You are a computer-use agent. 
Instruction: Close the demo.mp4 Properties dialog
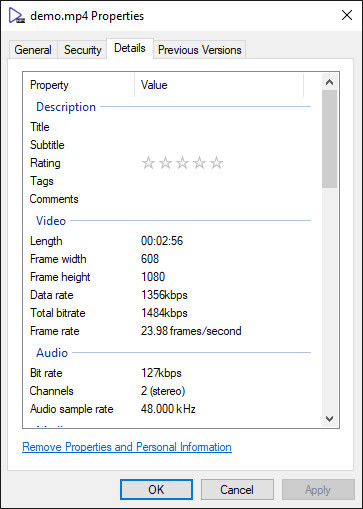coord(347,15)
